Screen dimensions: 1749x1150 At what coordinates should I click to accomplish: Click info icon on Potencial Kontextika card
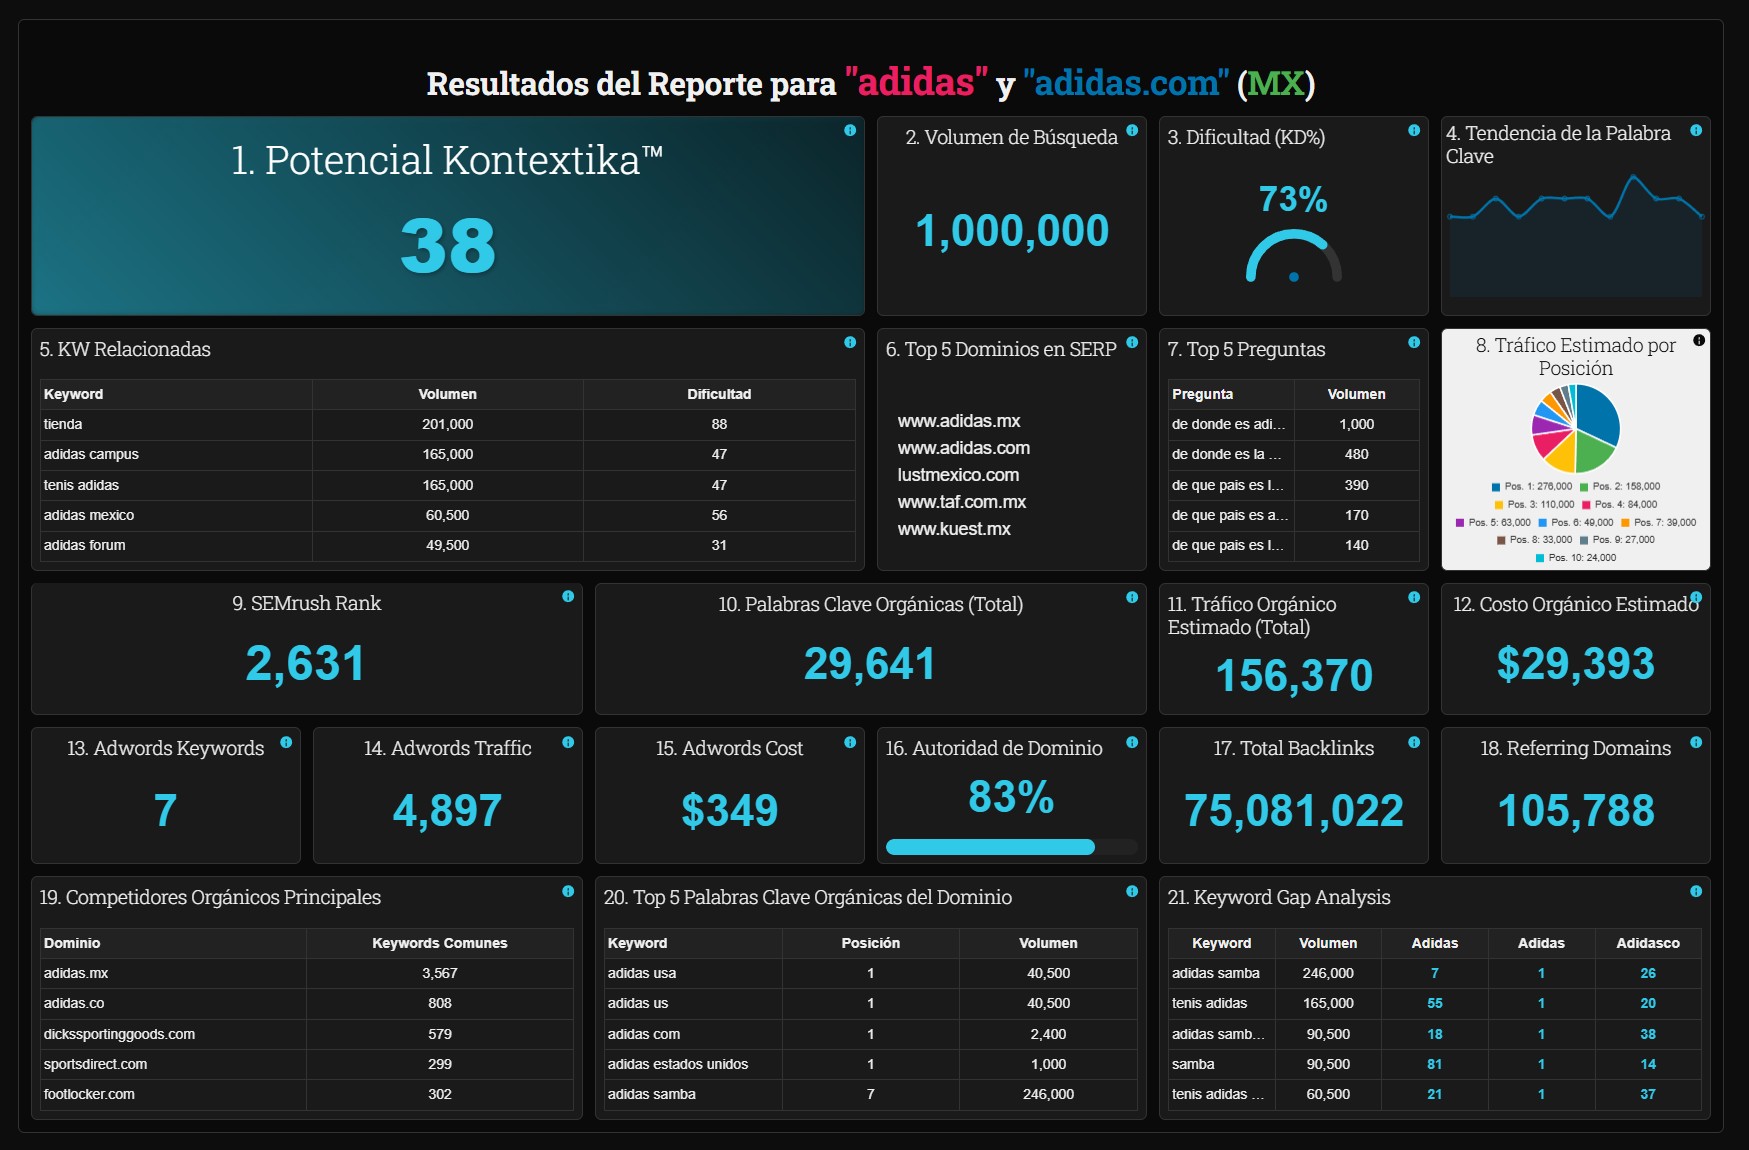coord(850,130)
